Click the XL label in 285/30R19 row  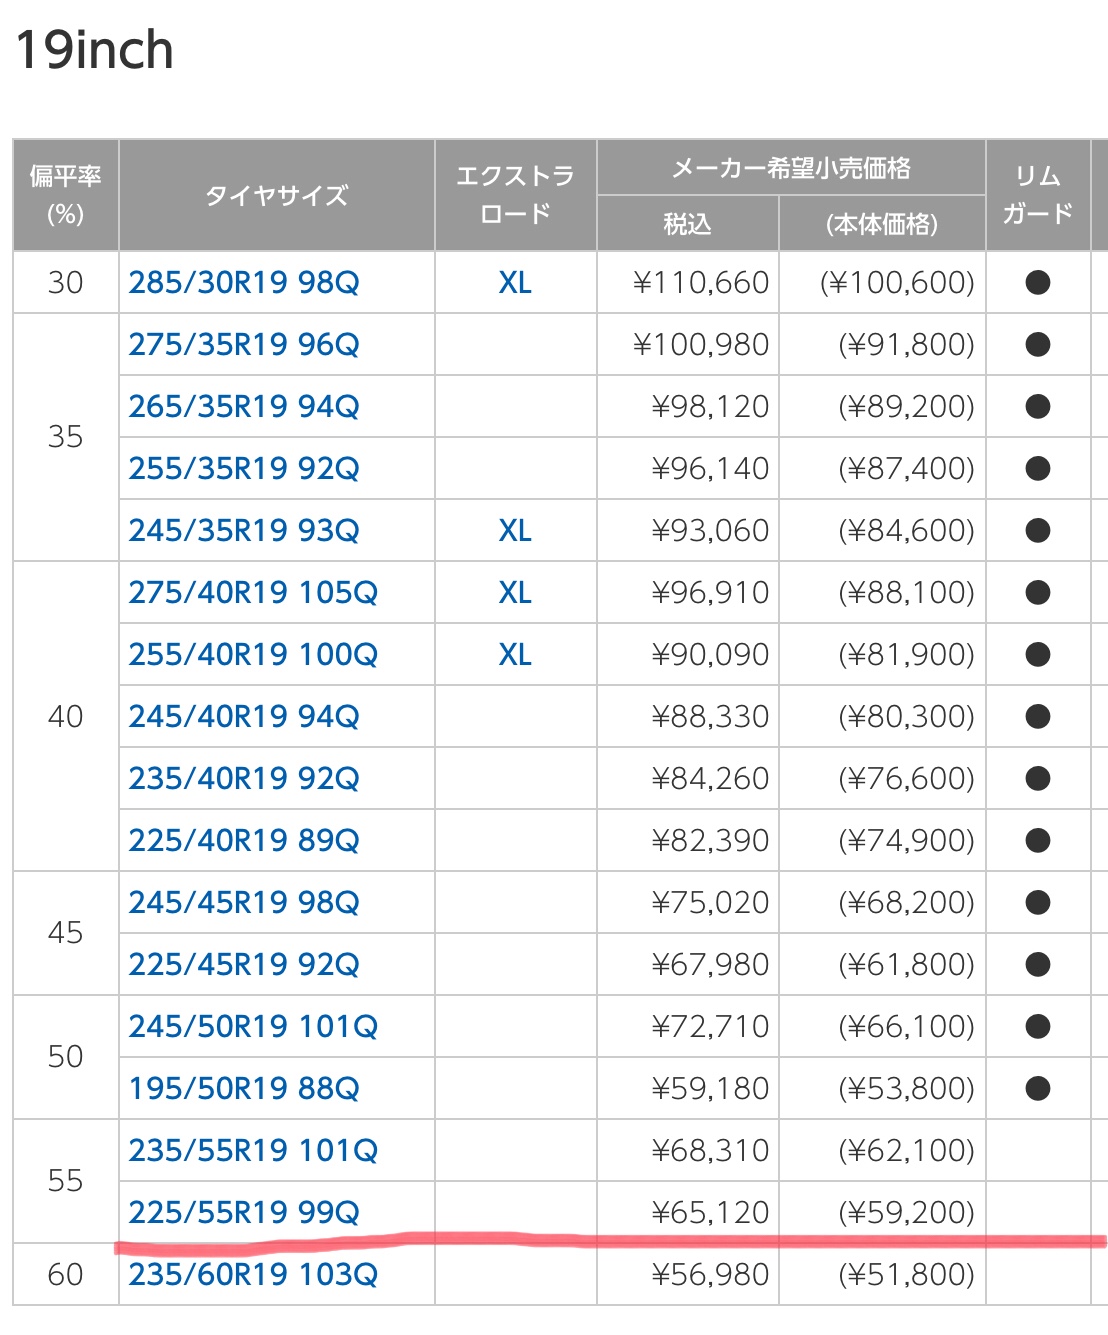pyautogui.click(x=515, y=283)
